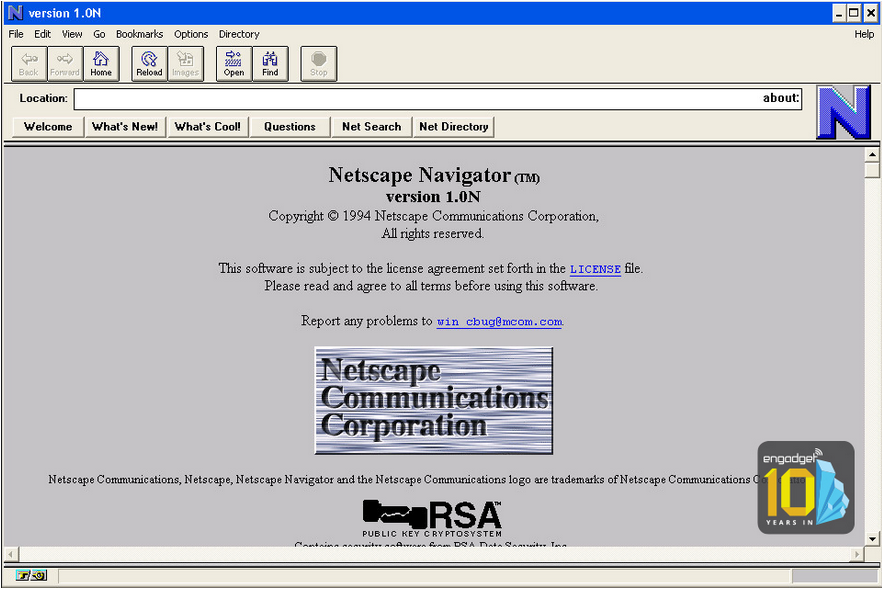Viewport: 883px width, 589px height.
Task: Click the RSA Public Key Cryptosystem logo
Action: (432, 519)
